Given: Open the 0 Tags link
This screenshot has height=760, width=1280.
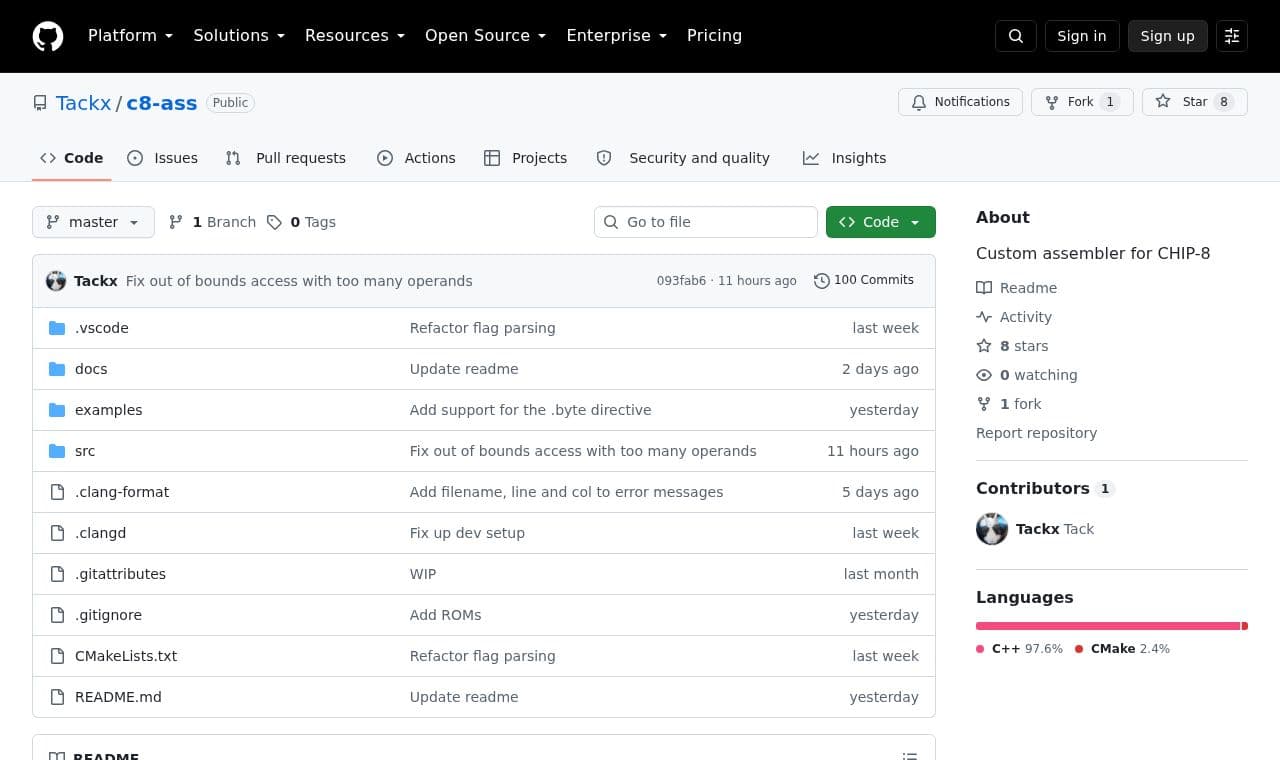Looking at the screenshot, I should [x=301, y=222].
